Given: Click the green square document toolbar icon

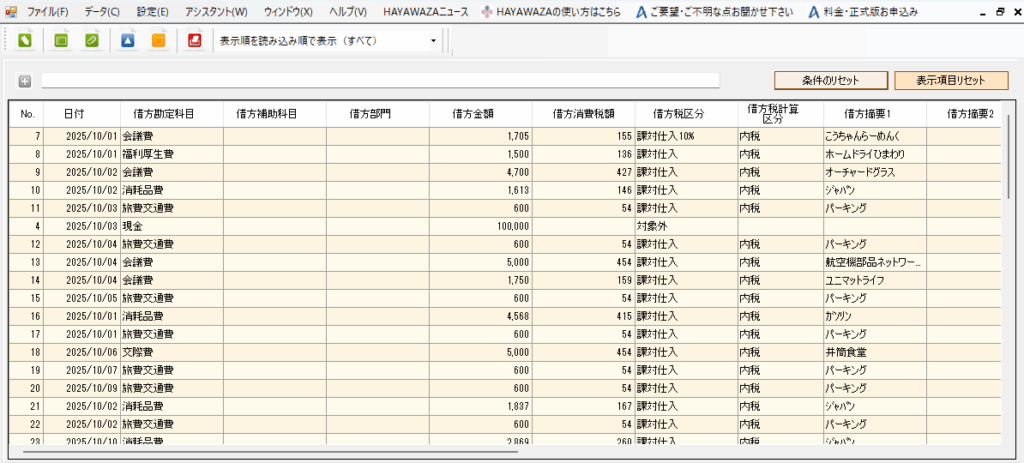Looking at the screenshot, I should [60, 41].
